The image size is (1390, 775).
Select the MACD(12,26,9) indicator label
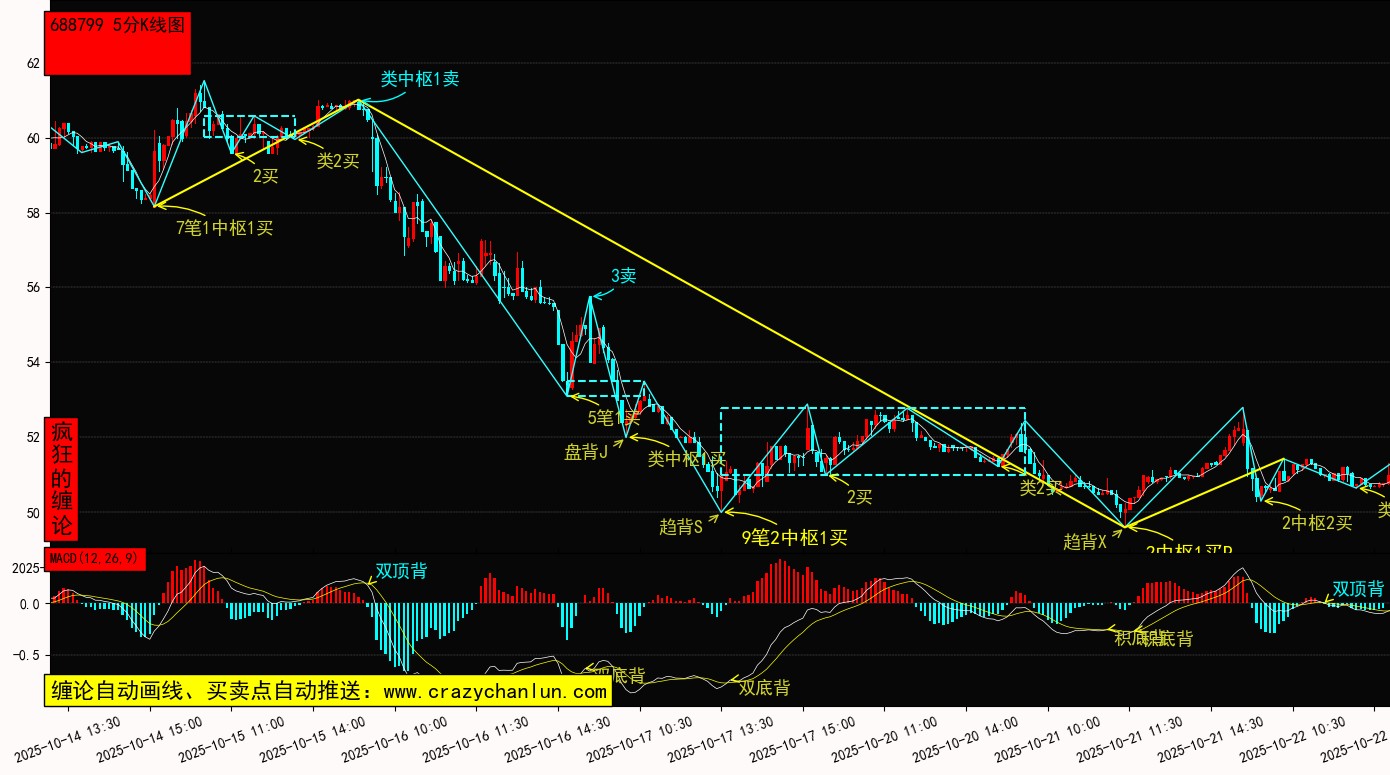[x=95, y=559]
